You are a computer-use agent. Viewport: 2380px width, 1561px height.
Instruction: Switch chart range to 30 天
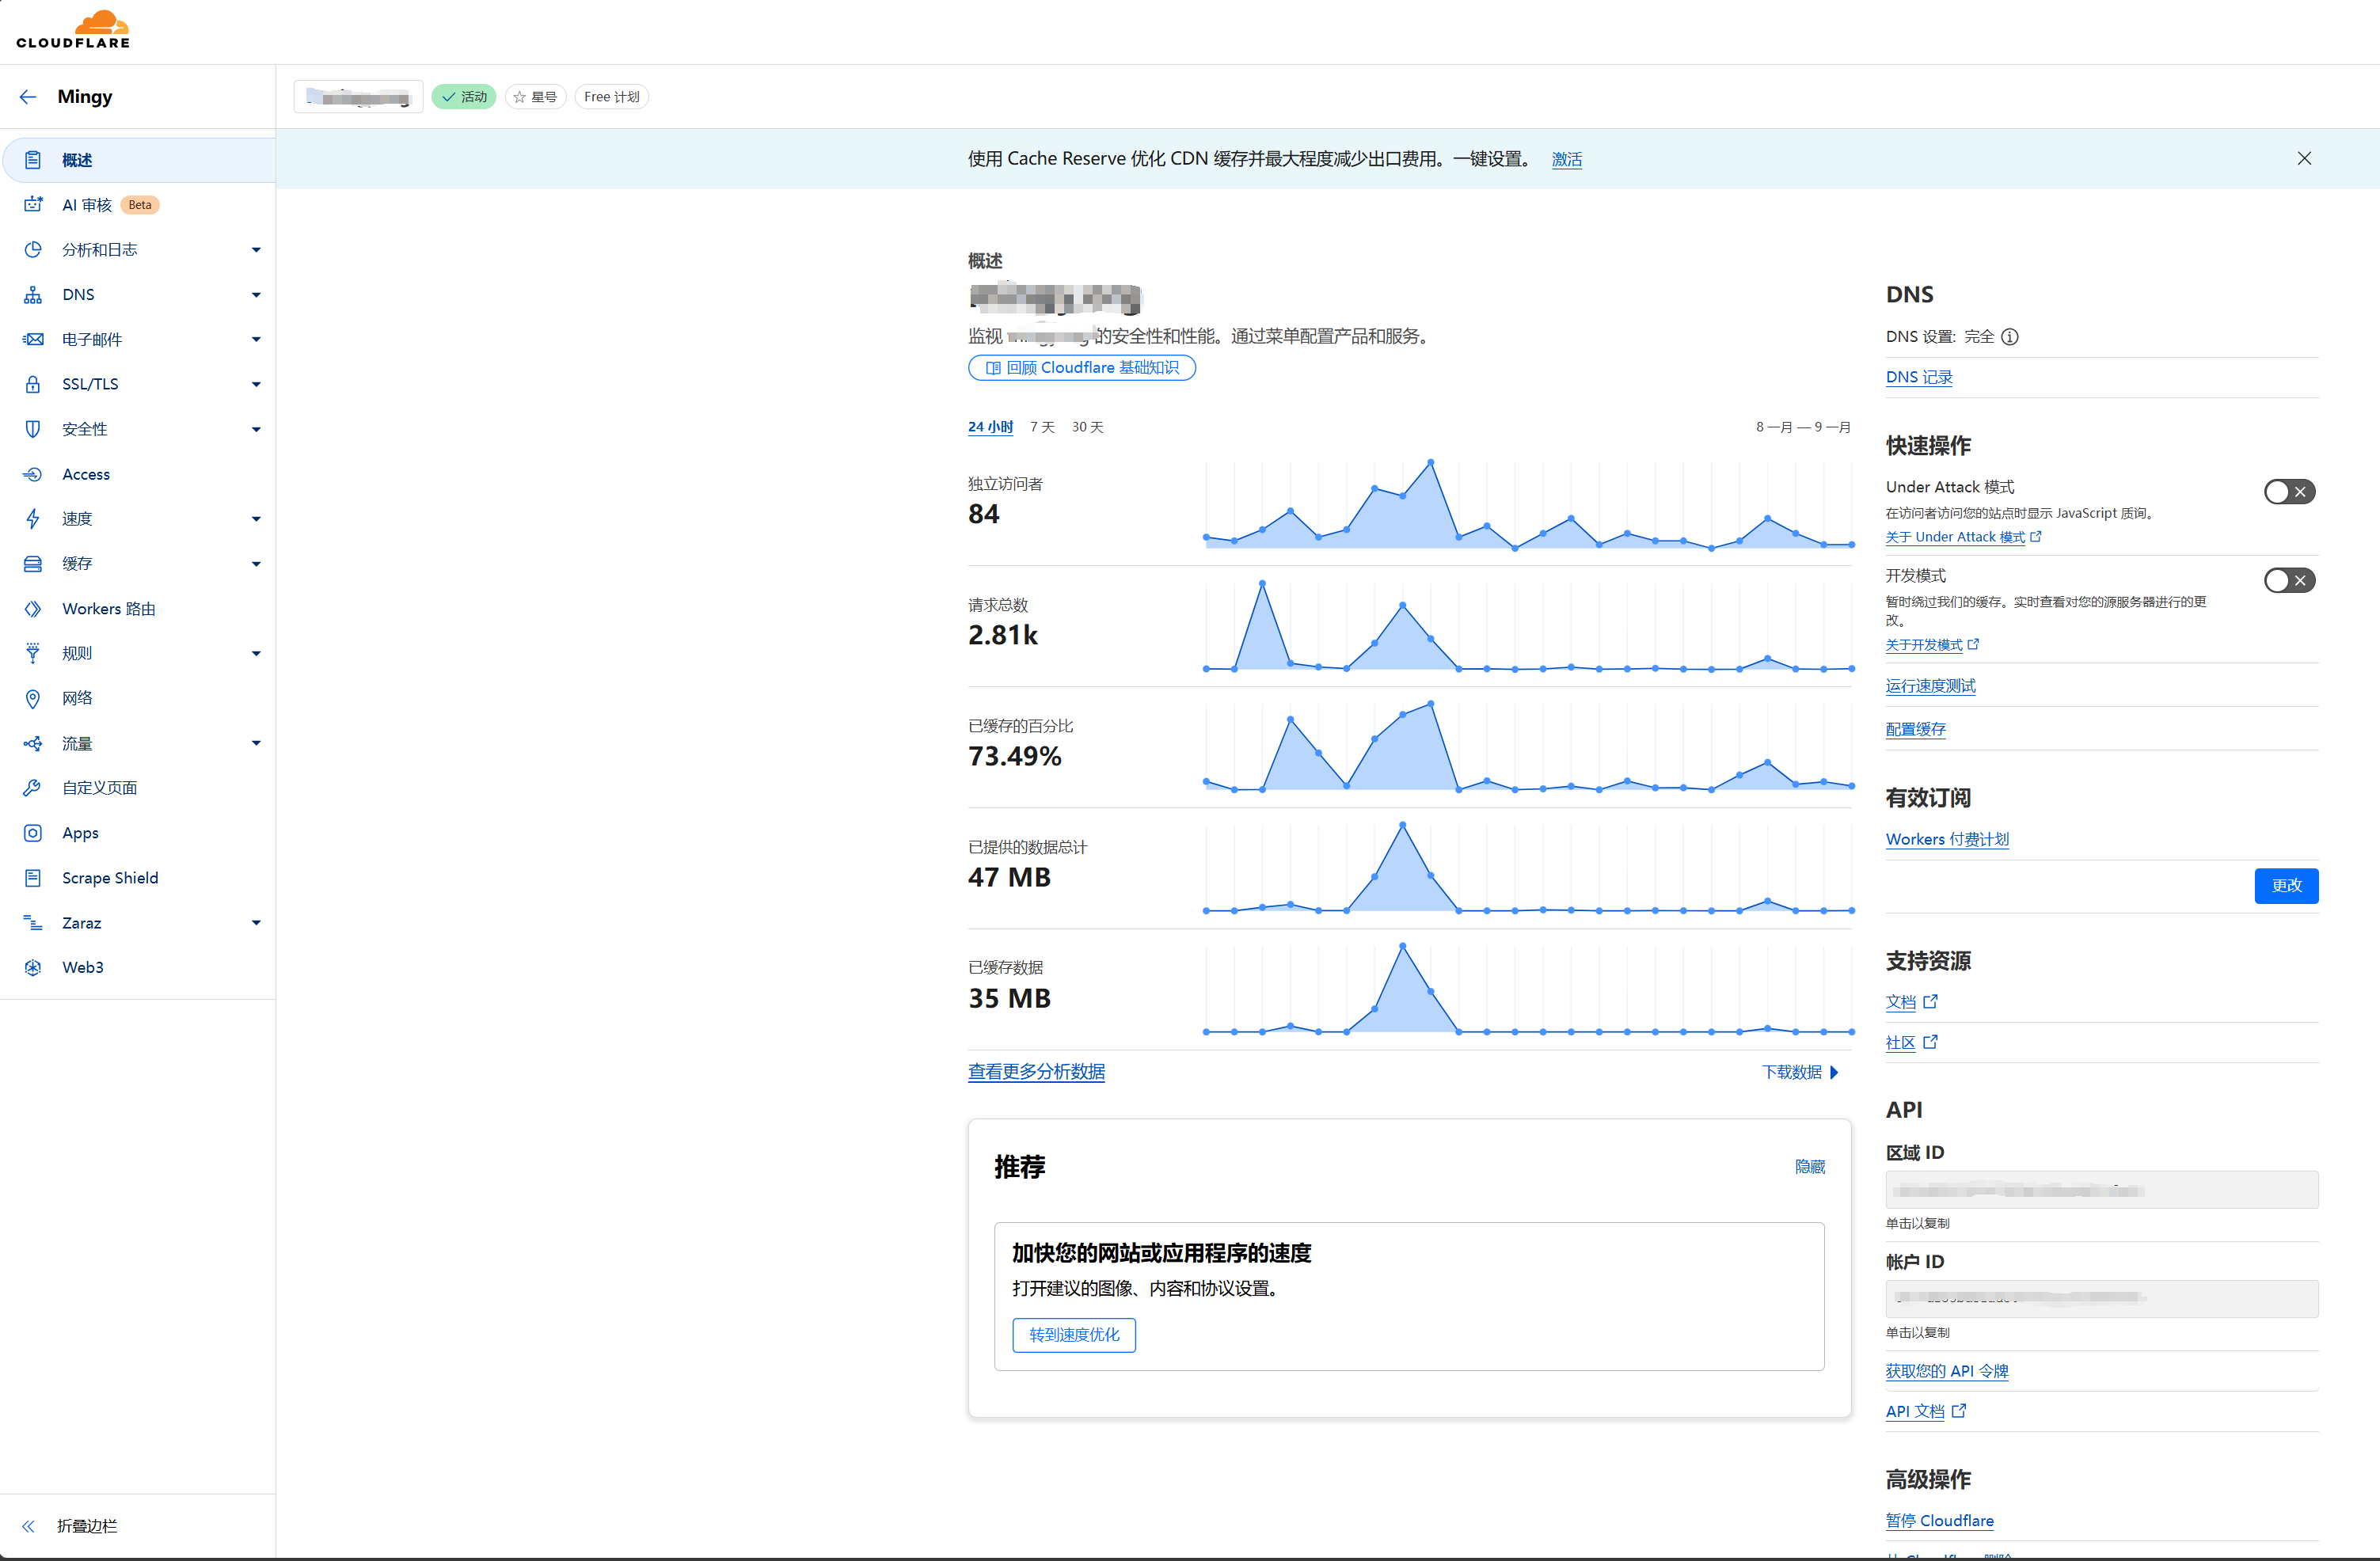pyautogui.click(x=1087, y=427)
